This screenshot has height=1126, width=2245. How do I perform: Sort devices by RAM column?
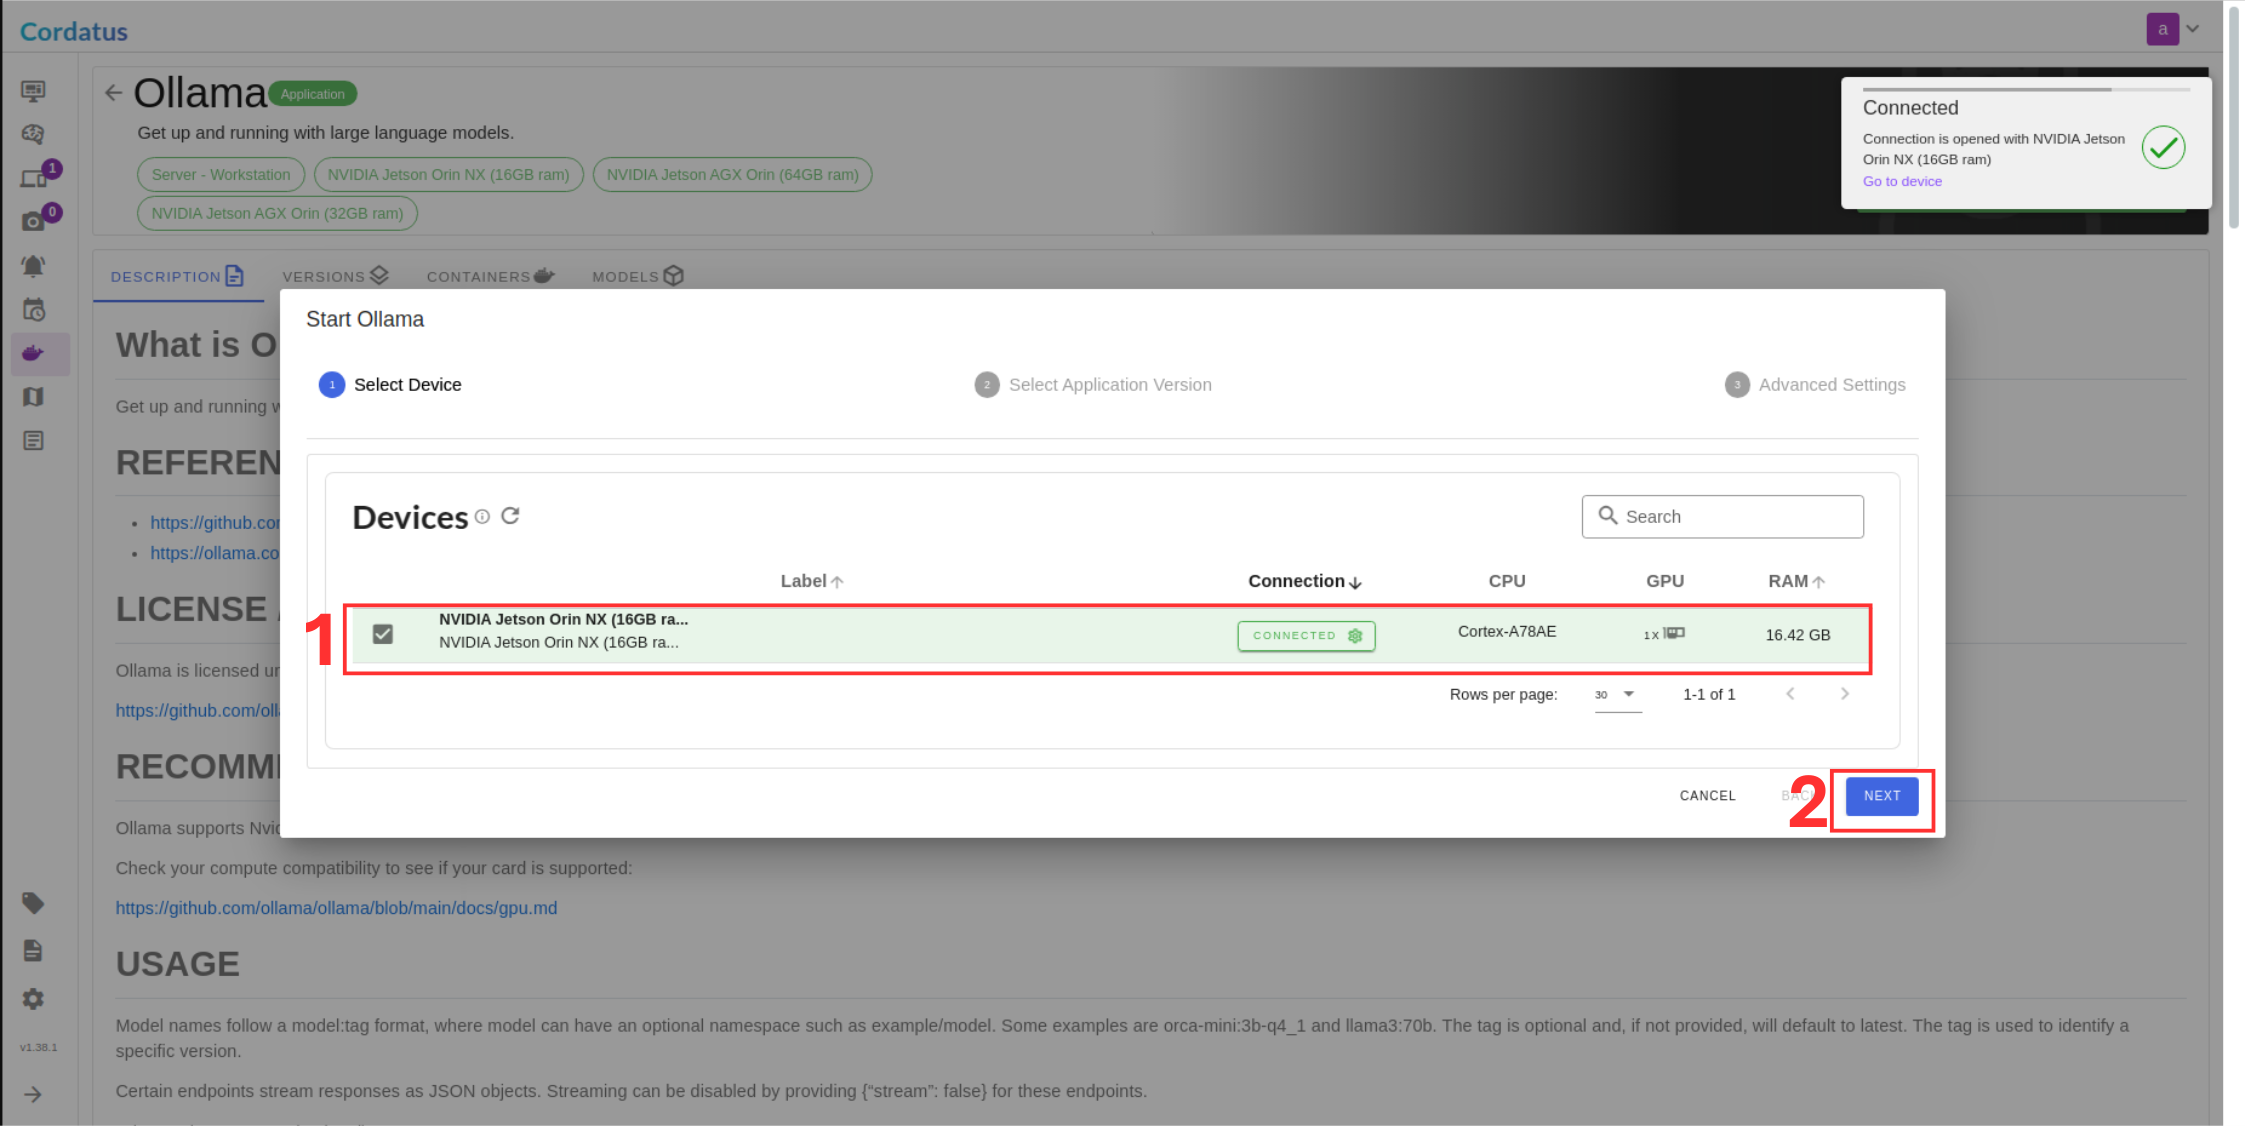click(x=1796, y=581)
